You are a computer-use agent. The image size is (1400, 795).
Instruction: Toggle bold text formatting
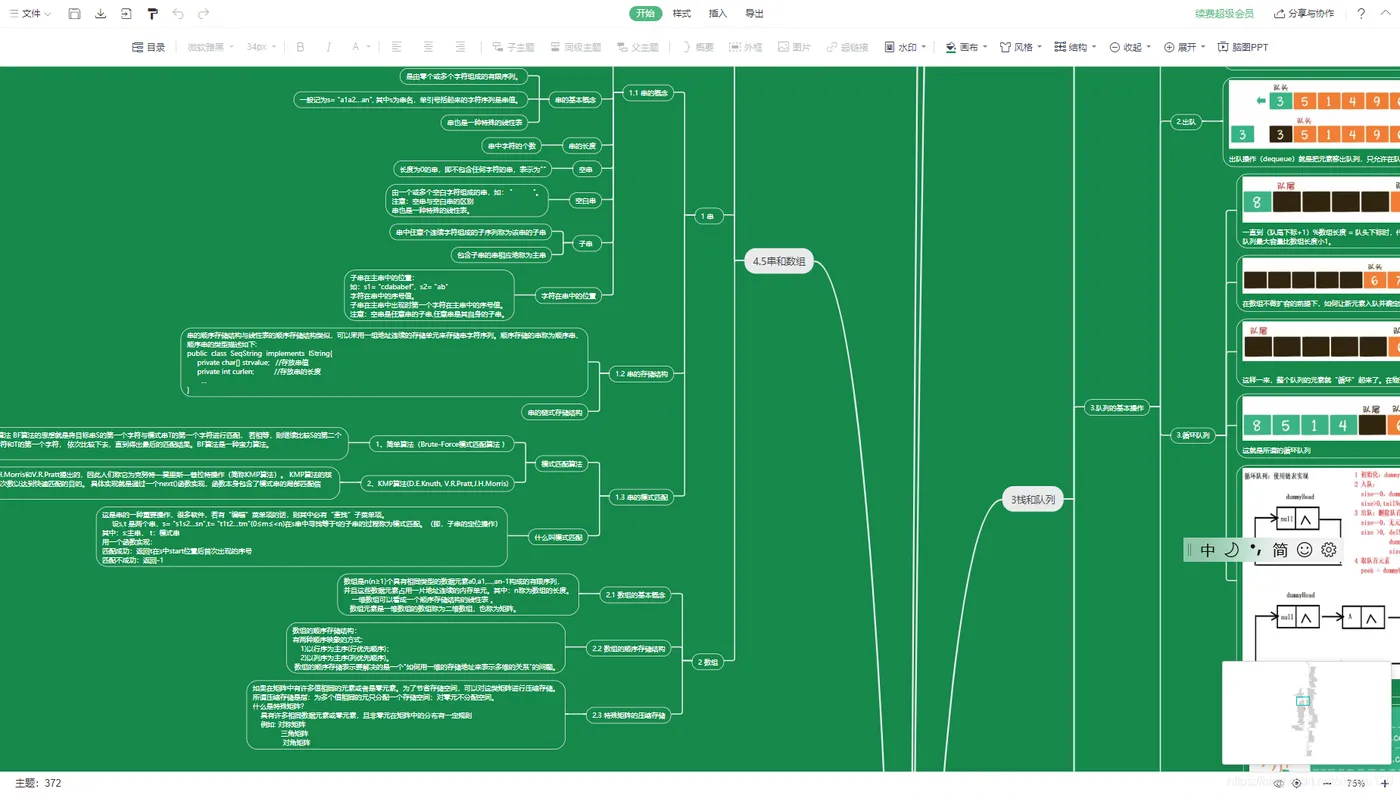tap(300, 47)
